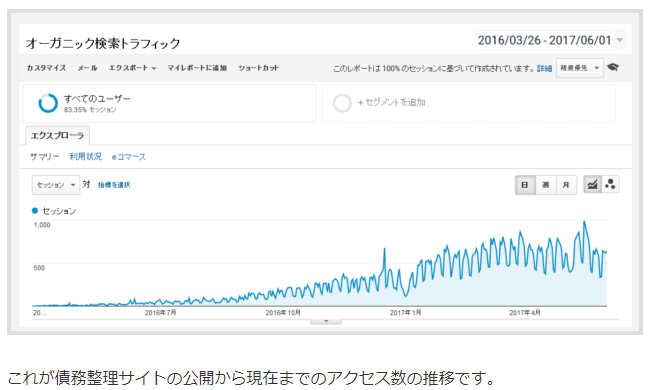655x390 pixels.
Task: Click +セグメントを追加 to add segment
Action: pyautogui.click(x=391, y=102)
